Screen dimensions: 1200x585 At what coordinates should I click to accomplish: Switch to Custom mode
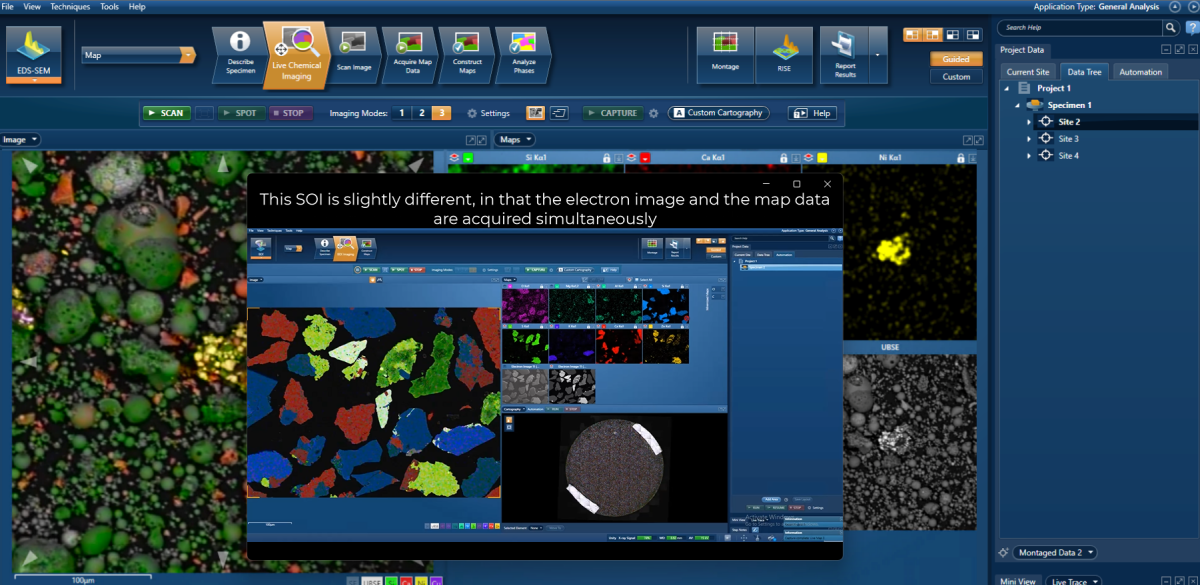pyautogui.click(x=955, y=76)
